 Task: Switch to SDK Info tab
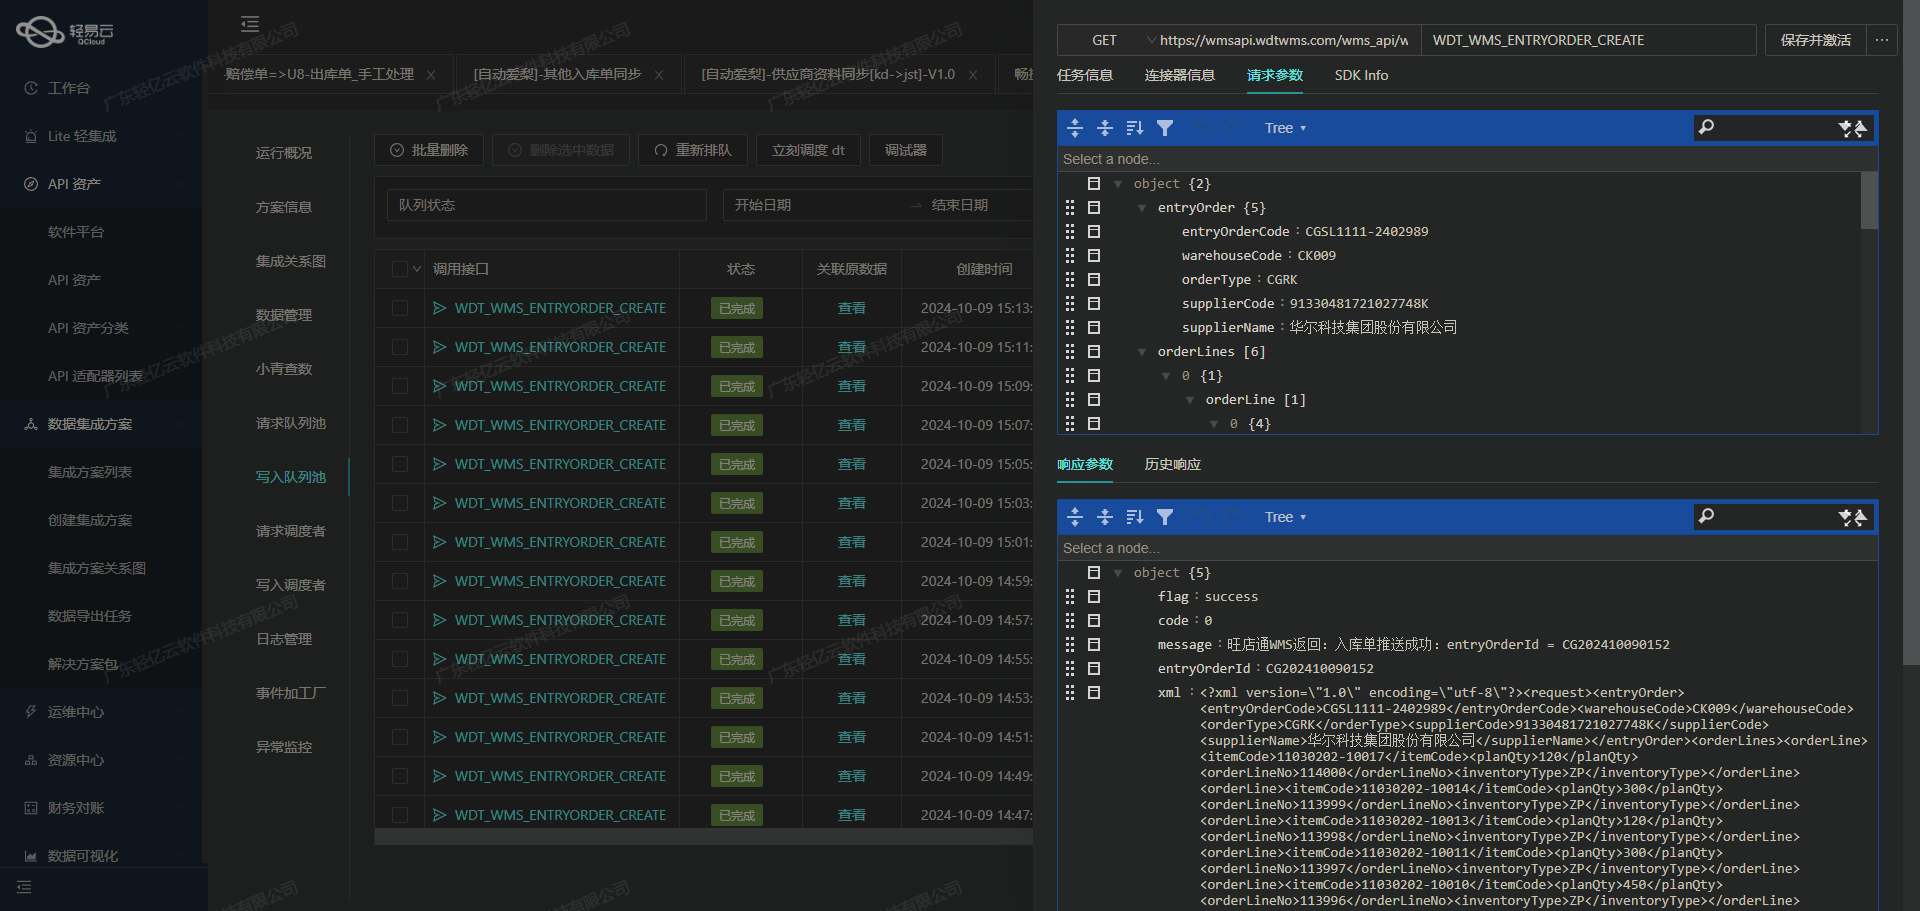point(1361,75)
